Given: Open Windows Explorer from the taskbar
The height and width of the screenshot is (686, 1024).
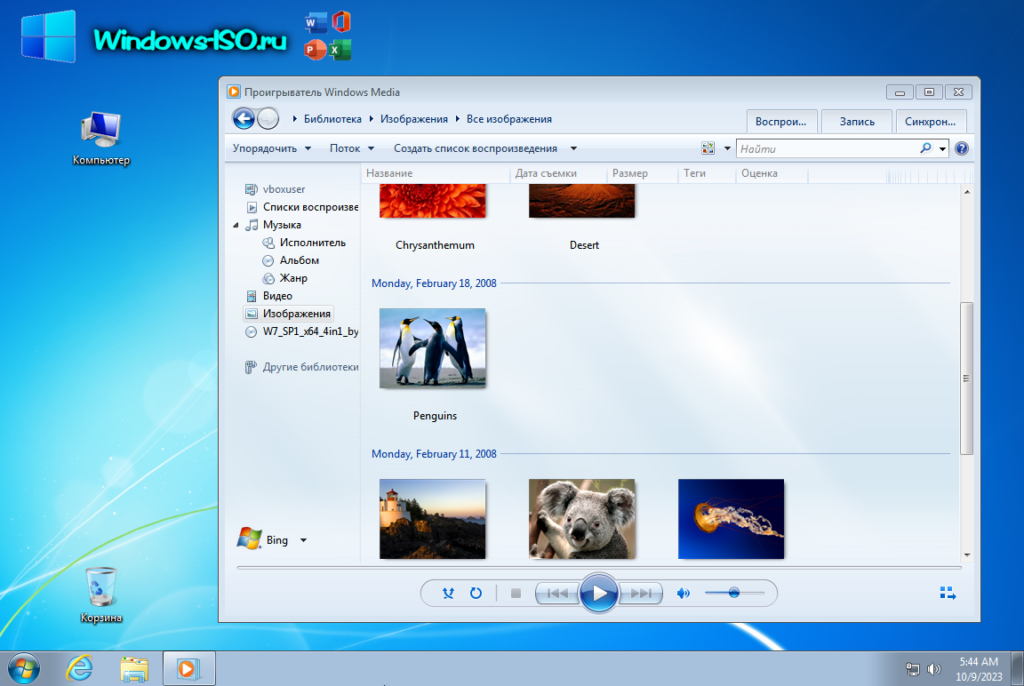Looking at the screenshot, I should [135, 669].
